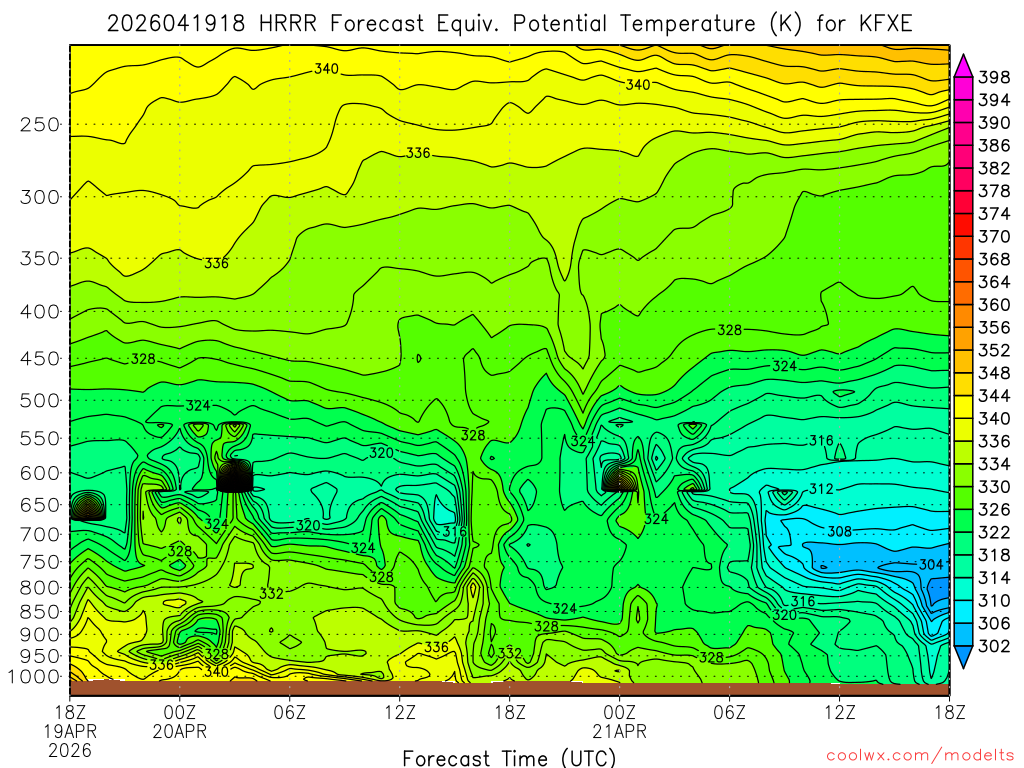Click the 398 colorbar value
Viewport: 1024px width, 768px height.
coord(994,78)
